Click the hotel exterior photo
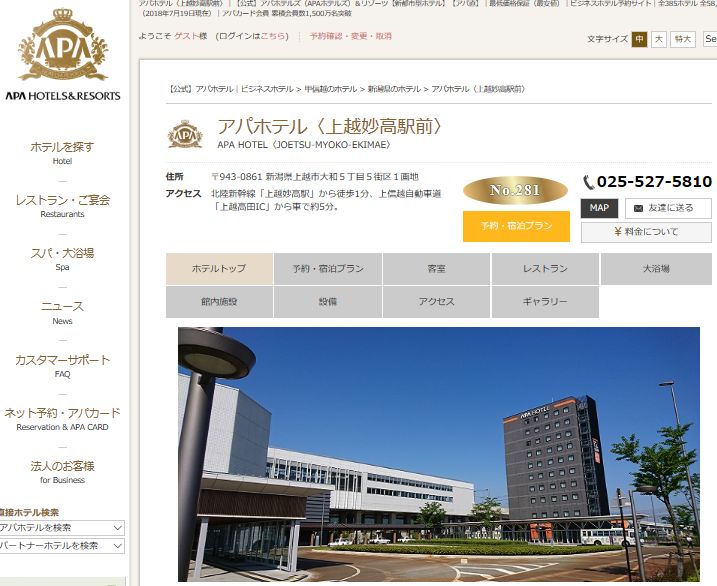The image size is (717, 586). point(439,454)
